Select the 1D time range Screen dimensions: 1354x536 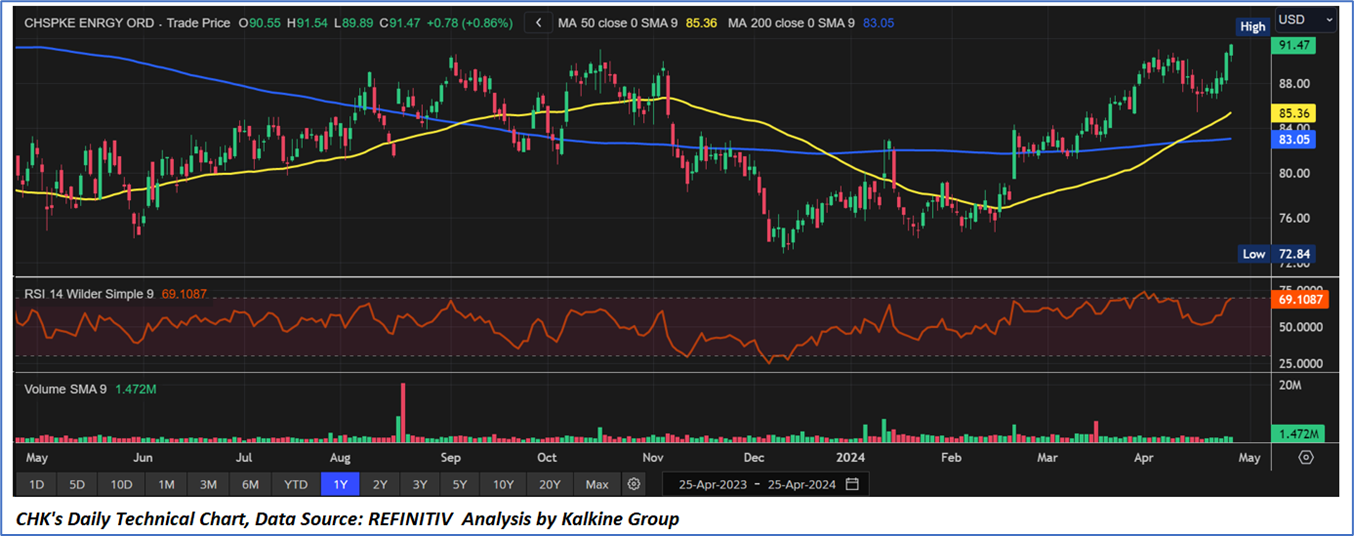tap(36, 484)
